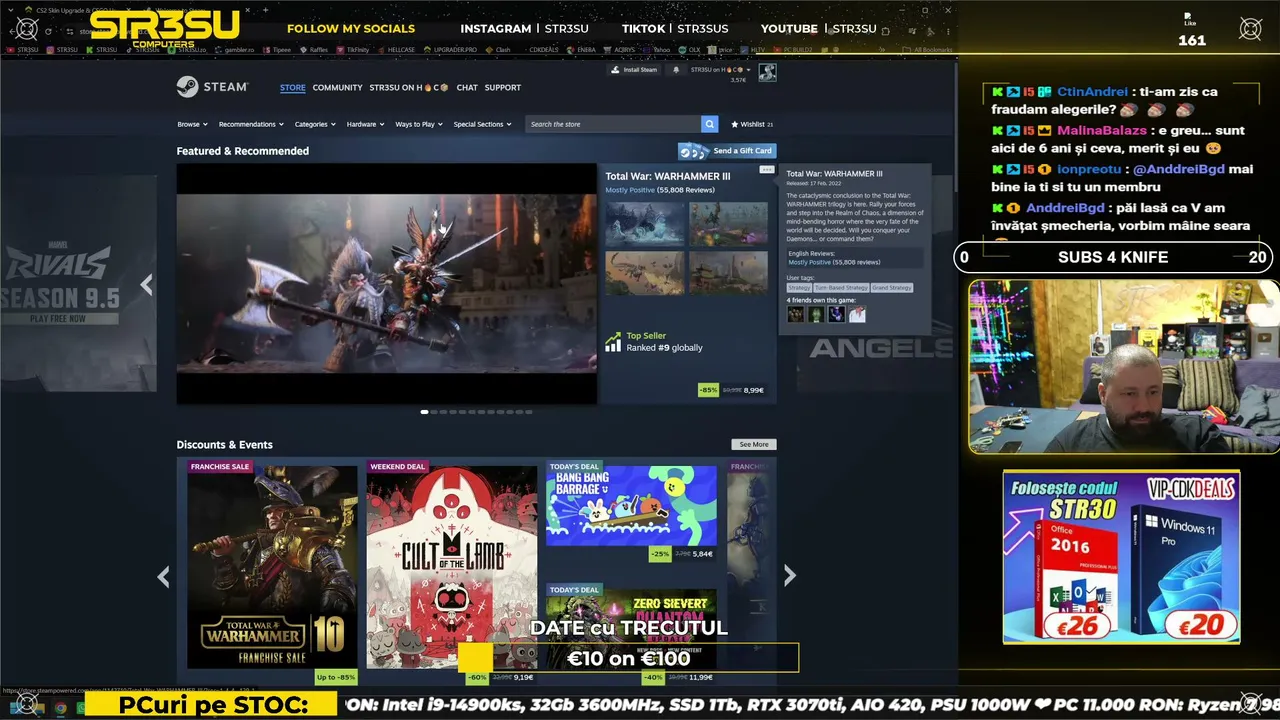Click the Chrome icon in the taskbar
This screenshot has height=720, width=1280.
pyautogui.click(x=60, y=708)
